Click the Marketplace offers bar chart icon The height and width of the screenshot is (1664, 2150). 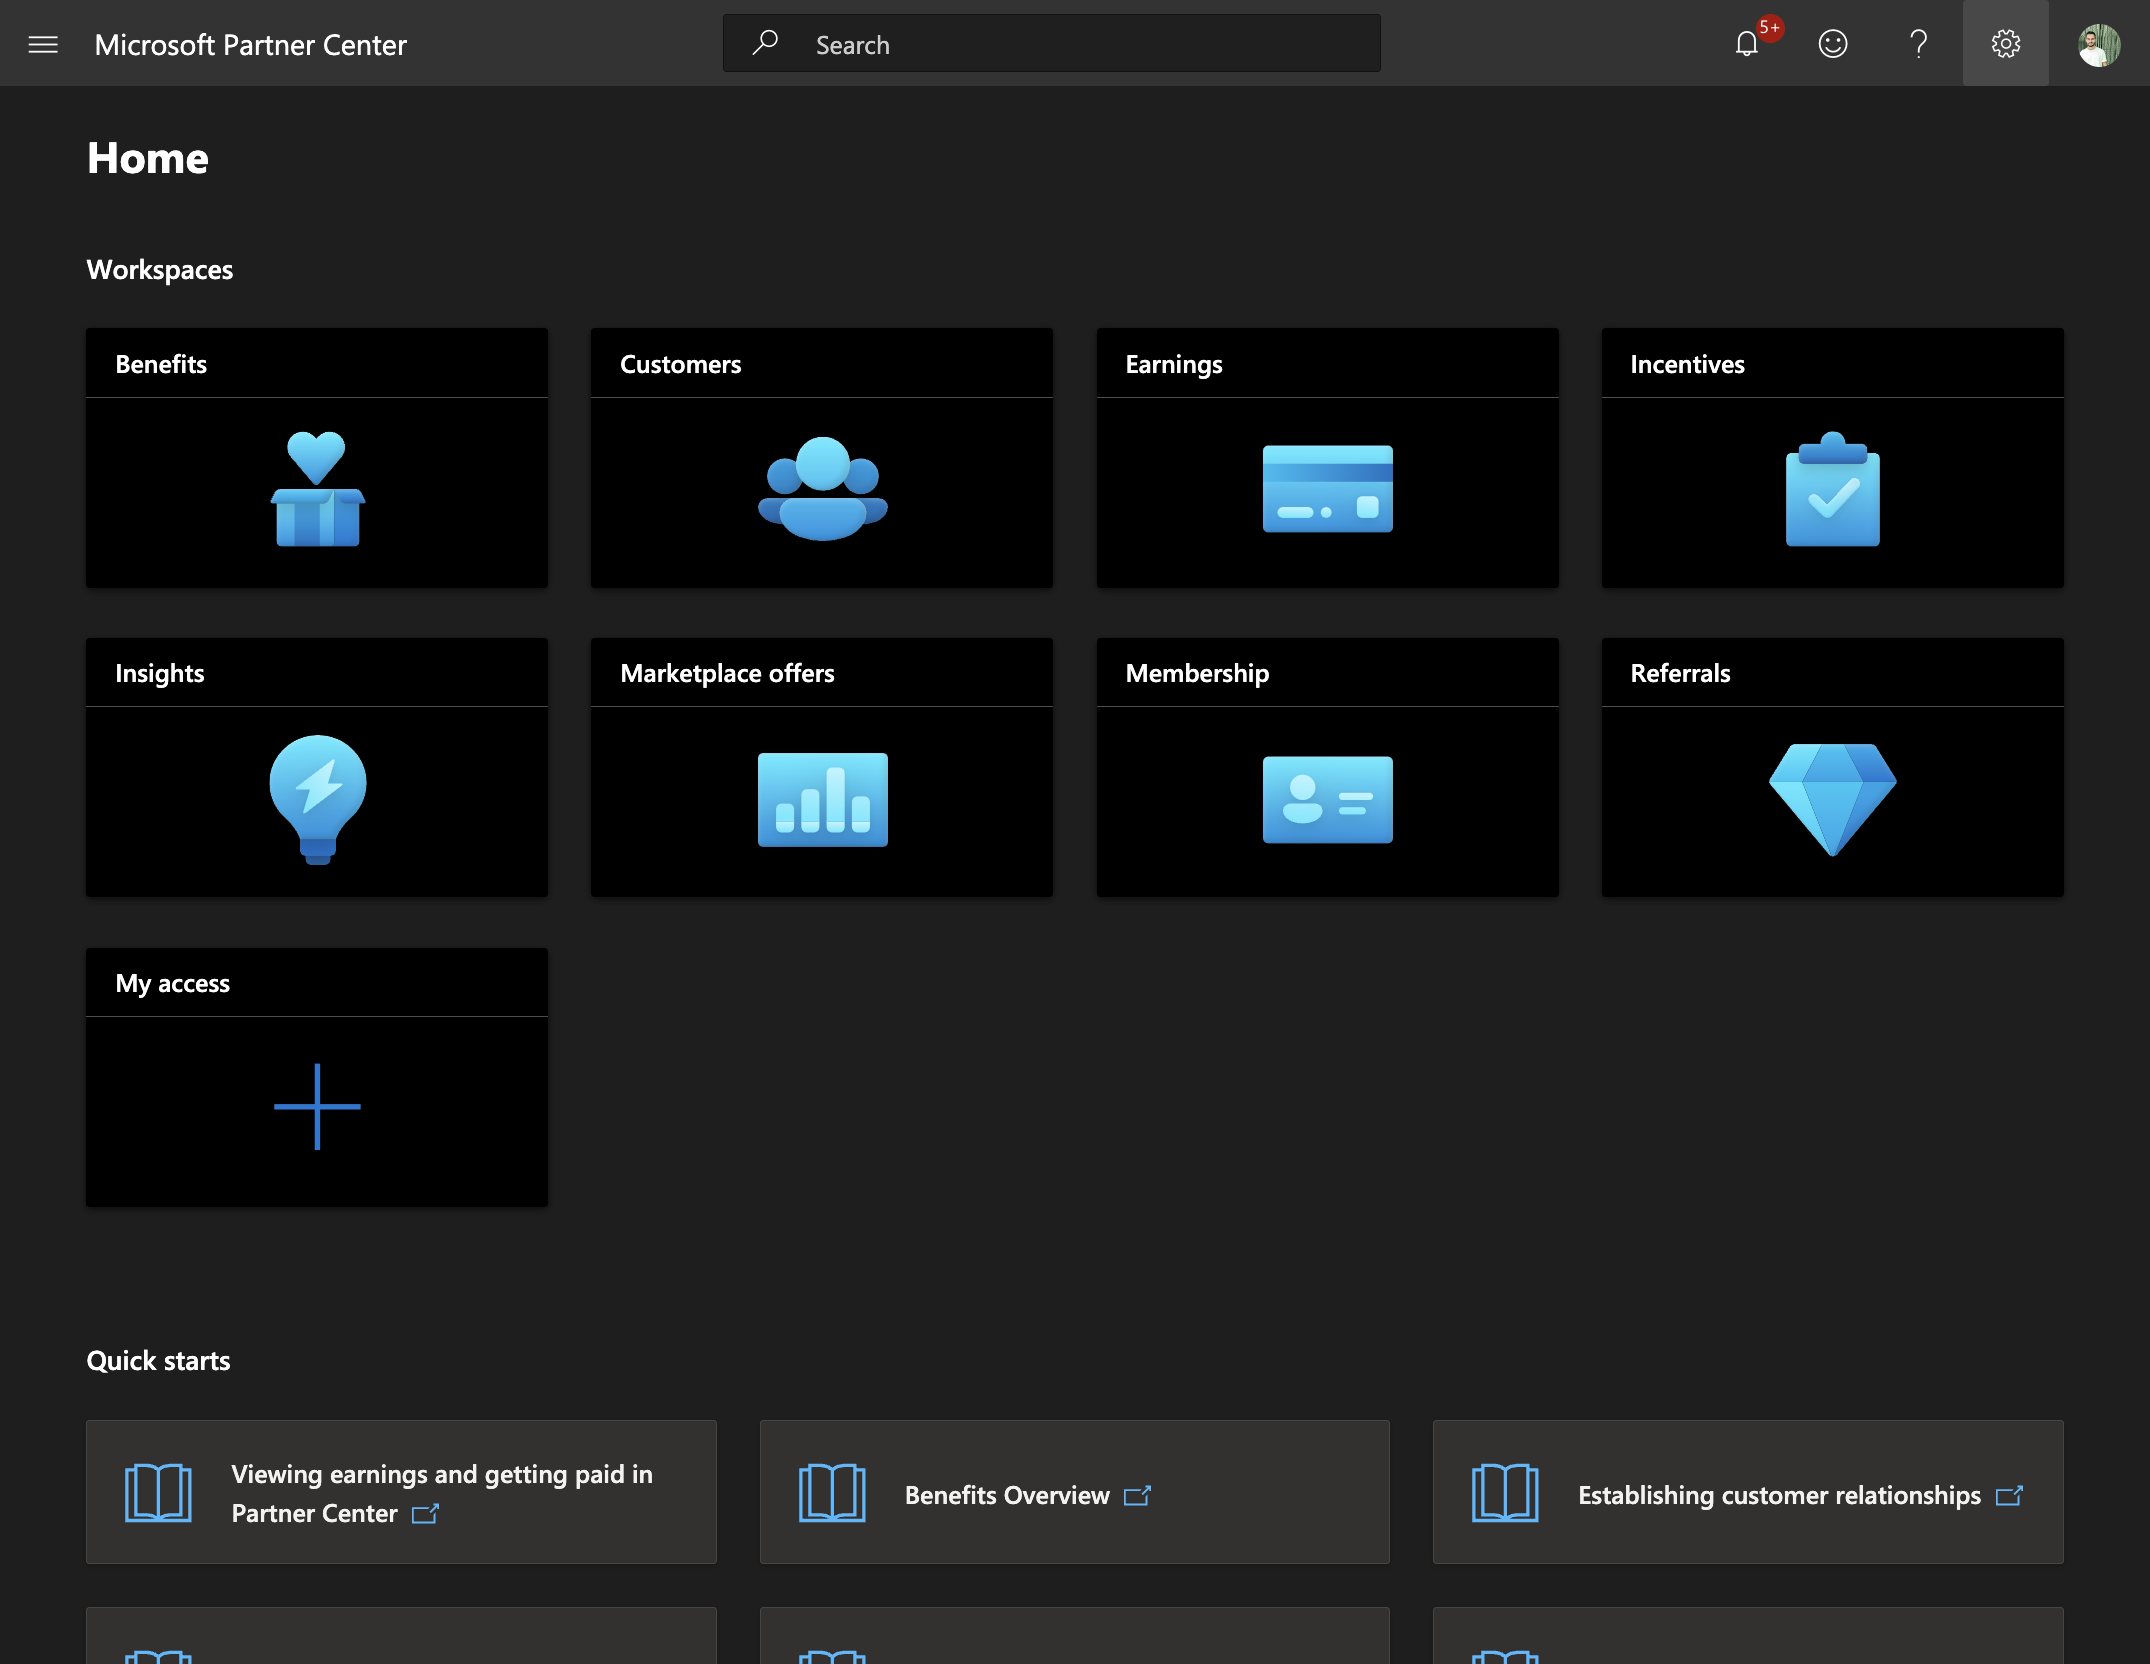coord(822,799)
